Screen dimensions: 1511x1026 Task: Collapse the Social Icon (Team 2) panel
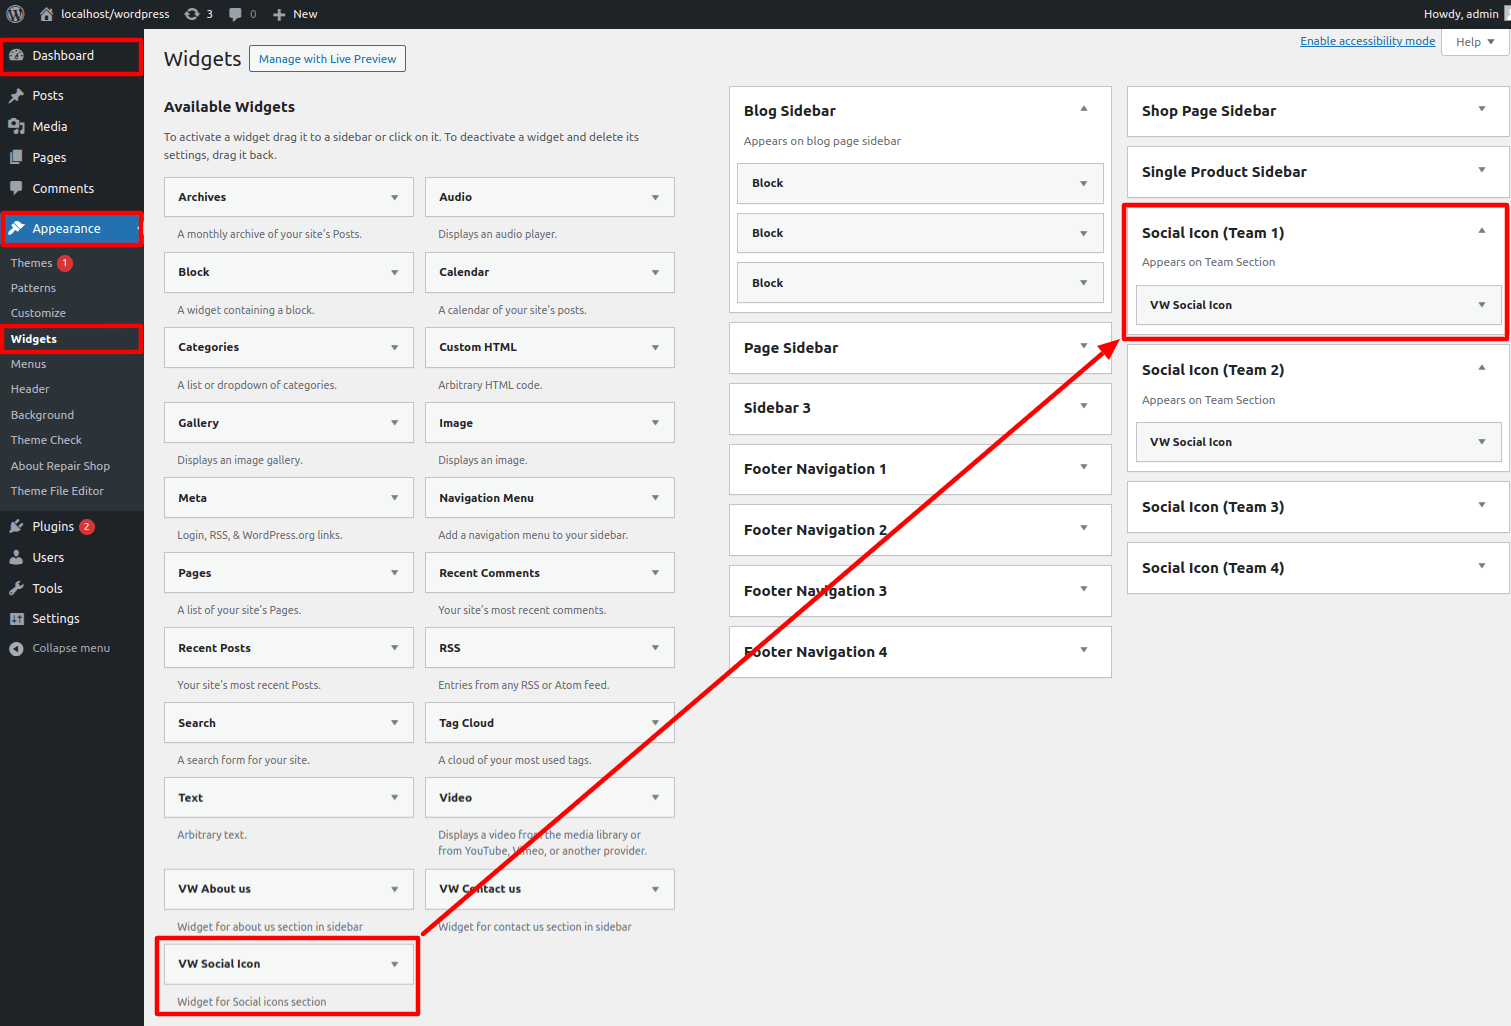tap(1481, 368)
